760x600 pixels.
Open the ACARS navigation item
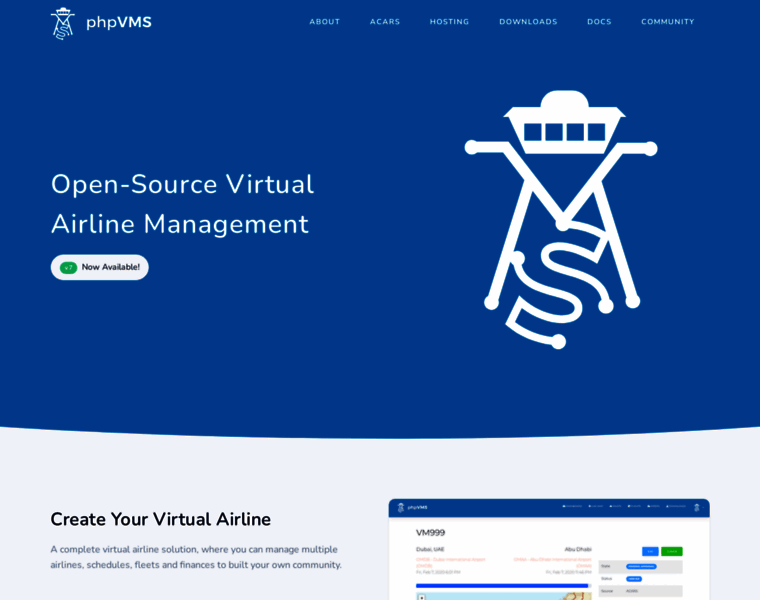(x=385, y=22)
